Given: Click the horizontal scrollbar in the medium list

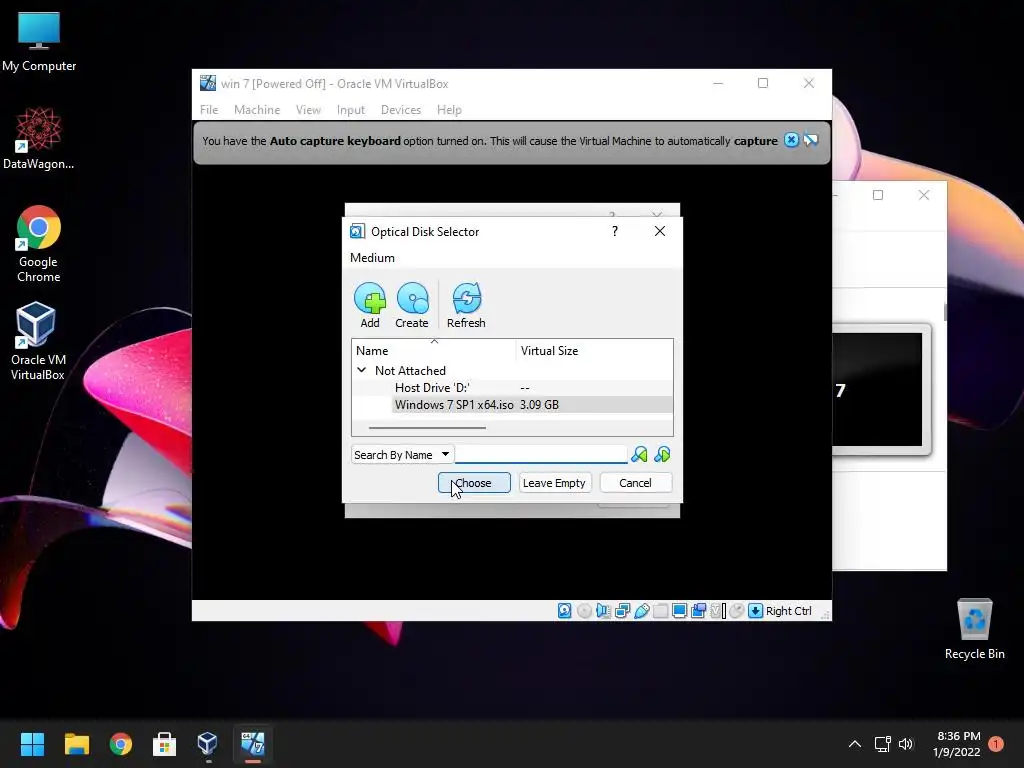Looking at the screenshot, I should [x=427, y=428].
